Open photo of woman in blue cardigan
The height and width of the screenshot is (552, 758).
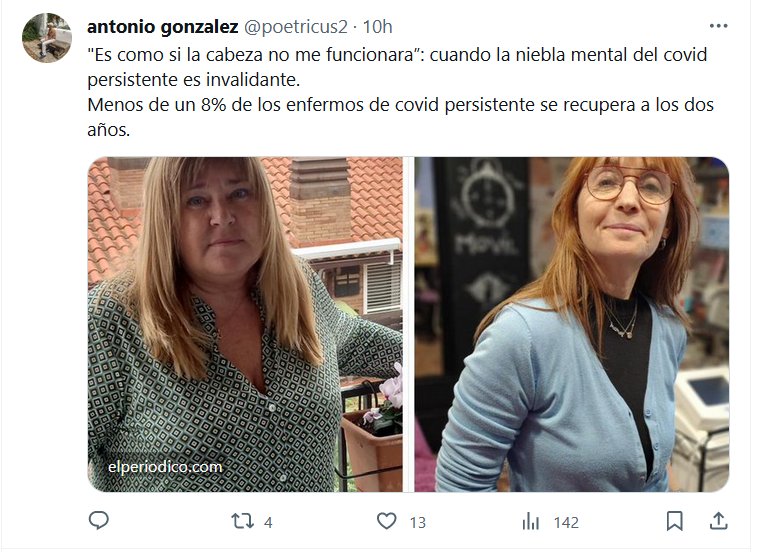click(572, 324)
